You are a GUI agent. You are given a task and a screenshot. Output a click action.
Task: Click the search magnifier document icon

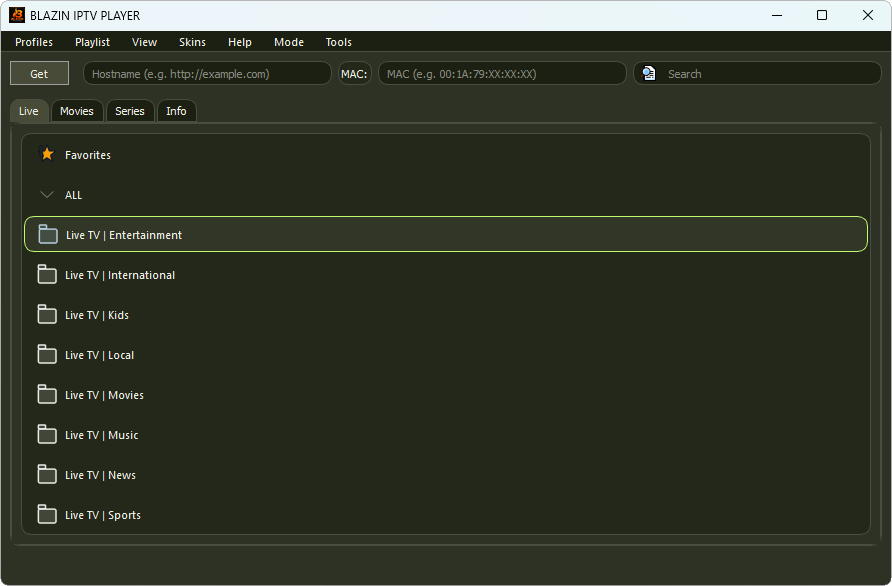[x=649, y=73]
